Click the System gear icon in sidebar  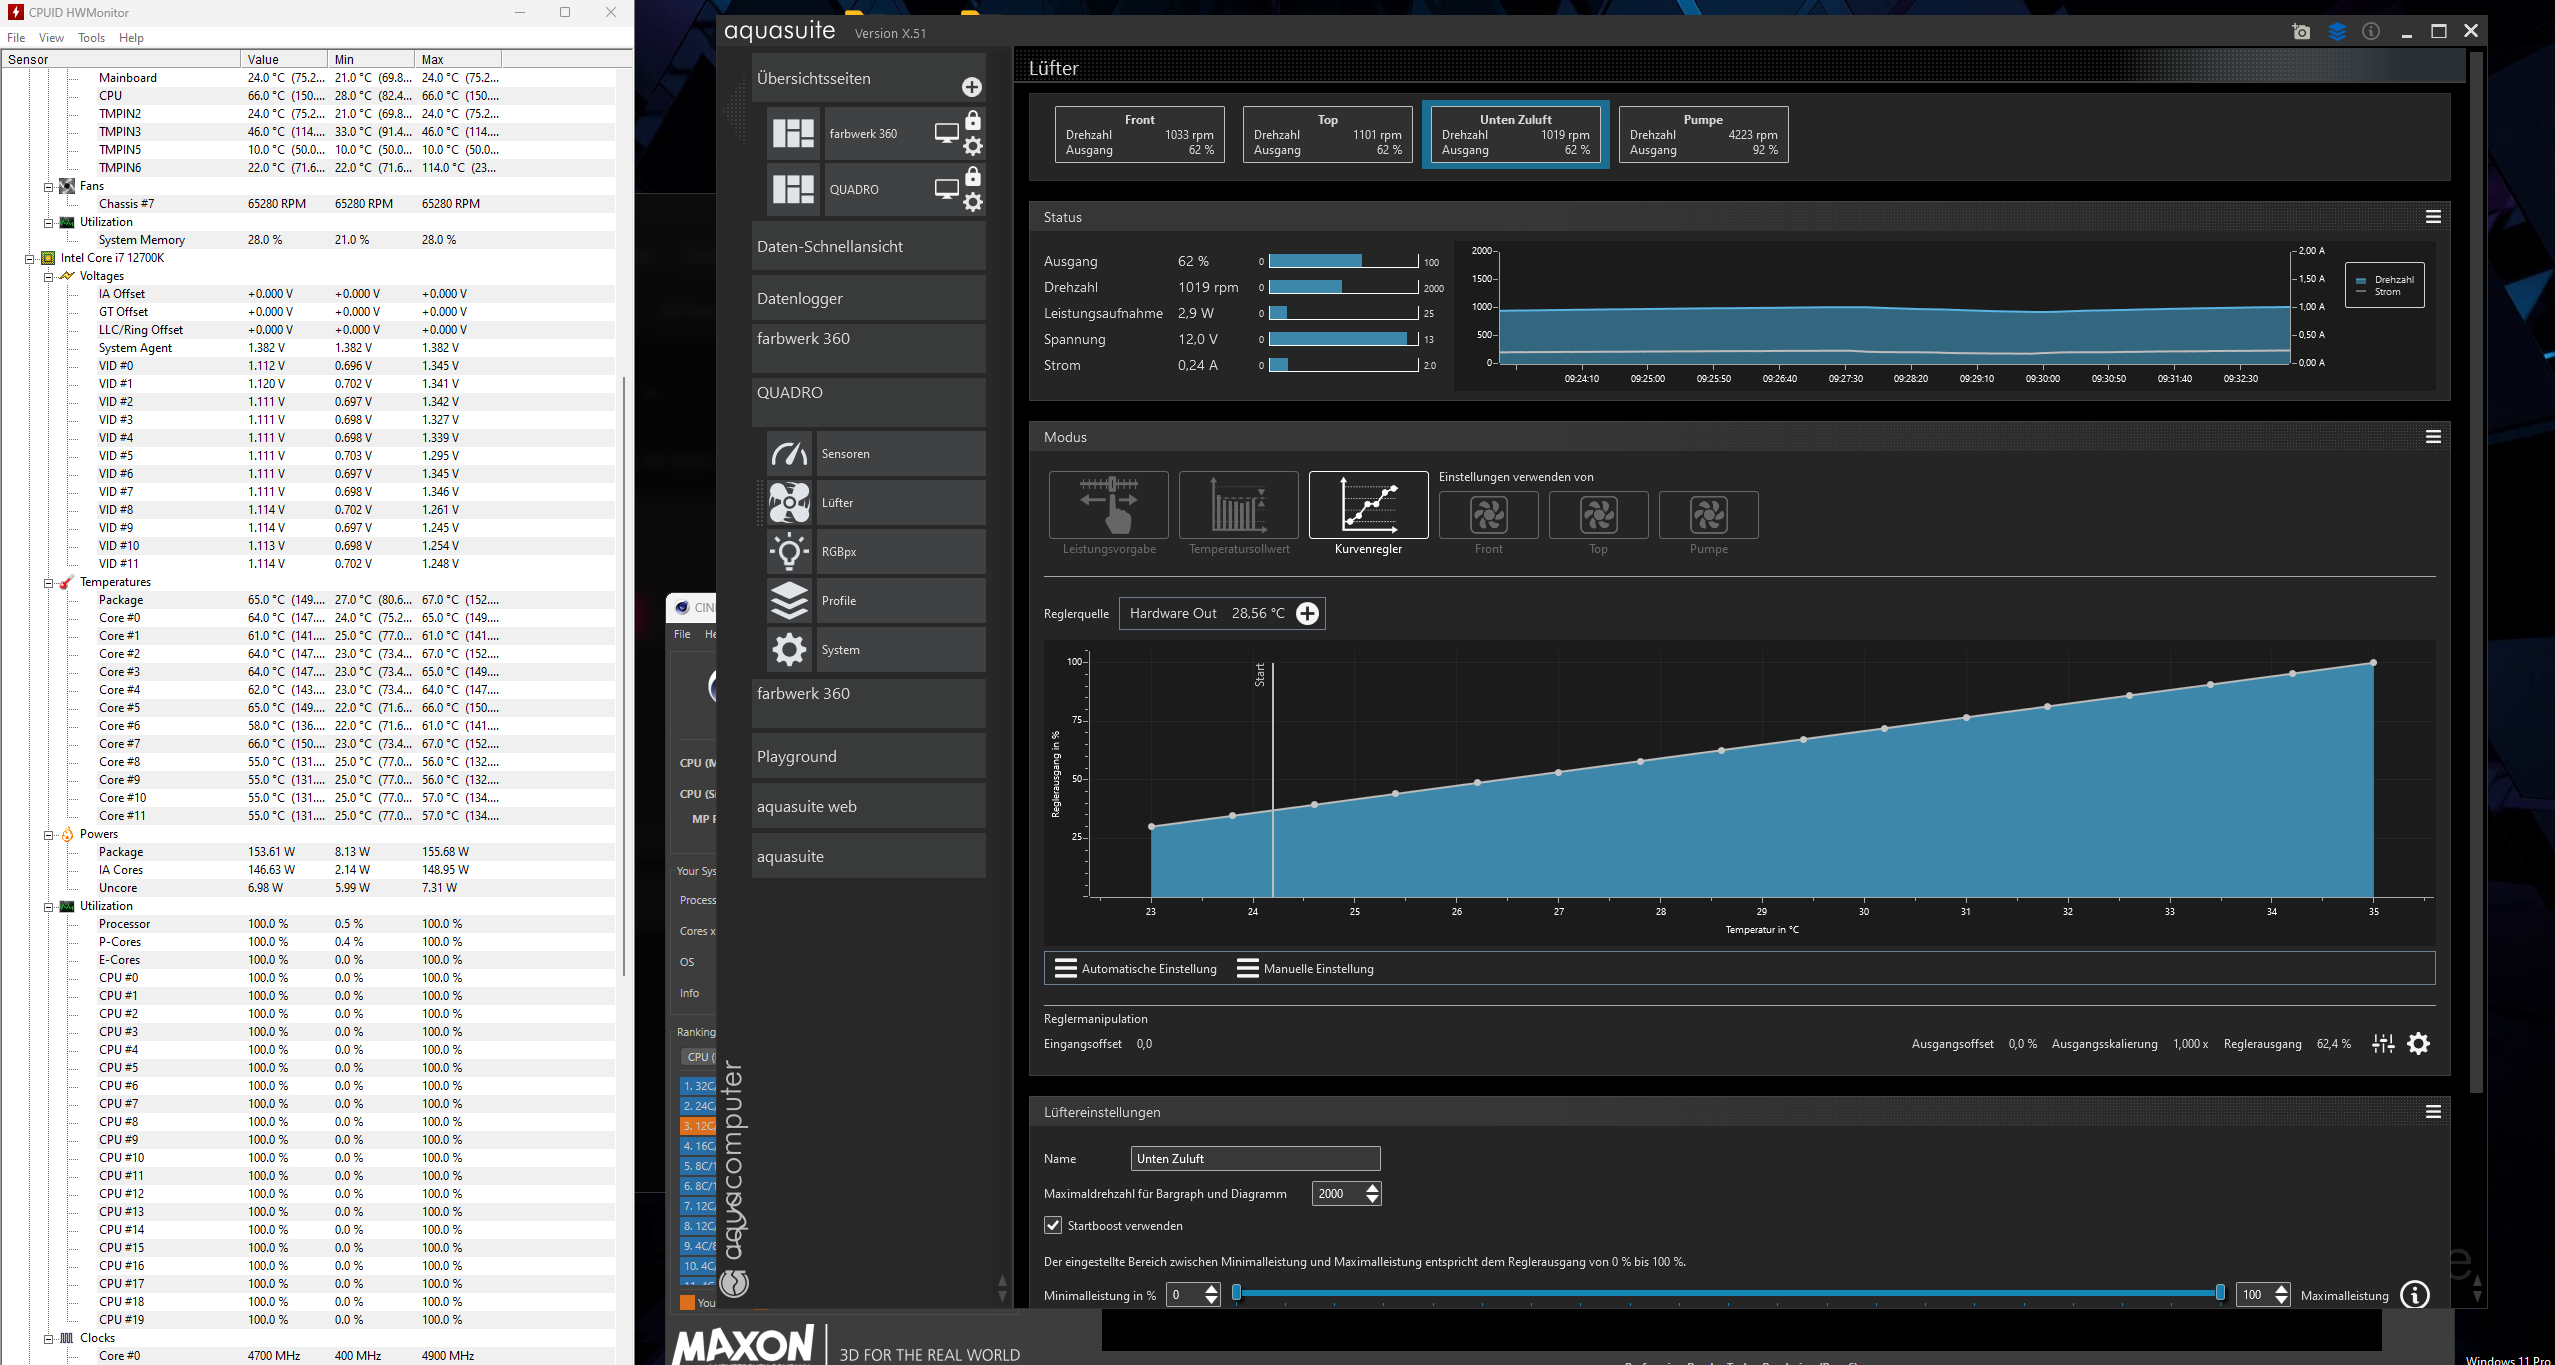[789, 650]
